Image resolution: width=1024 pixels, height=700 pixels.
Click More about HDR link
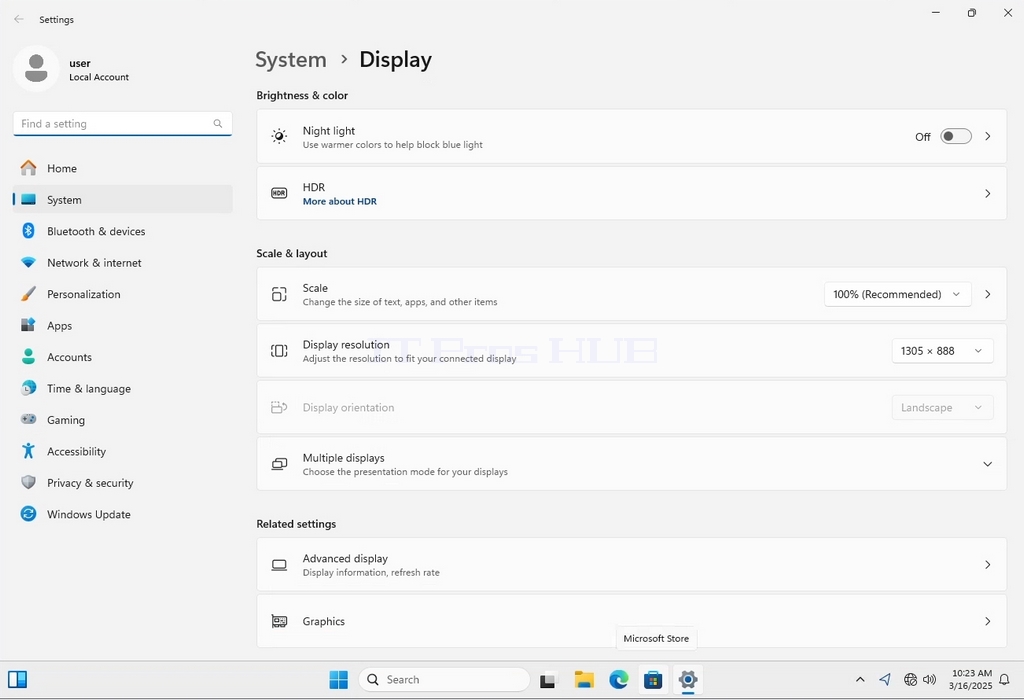coord(340,201)
